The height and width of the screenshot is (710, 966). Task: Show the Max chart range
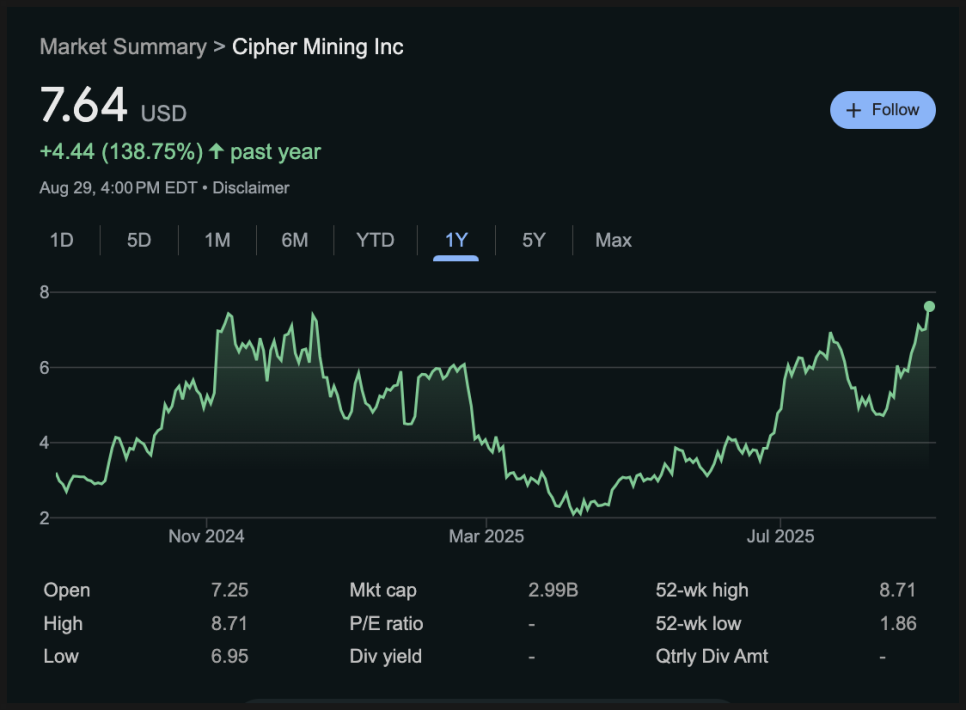[614, 240]
